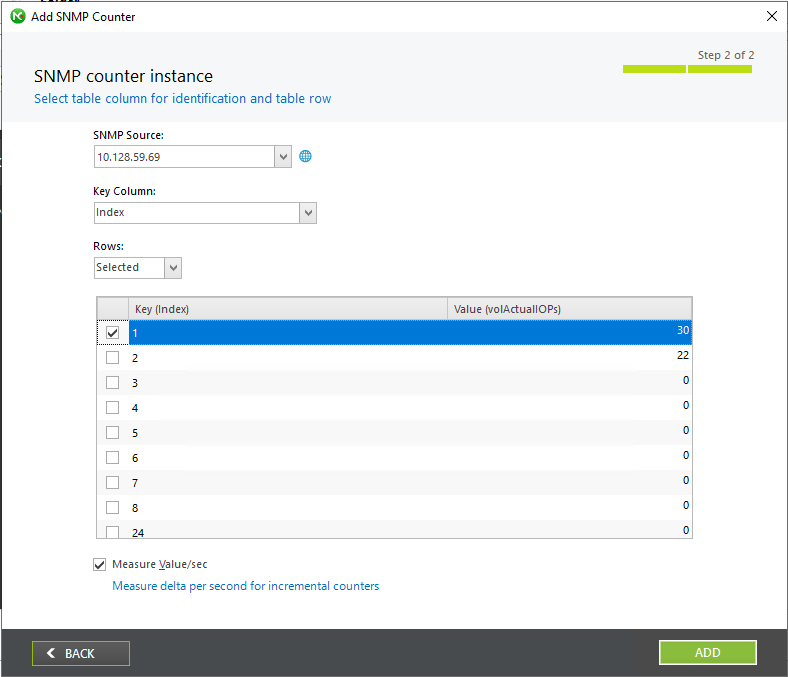Open the Rows dropdown arrow
The width and height of the screenshot is (788, 677).
173,268
